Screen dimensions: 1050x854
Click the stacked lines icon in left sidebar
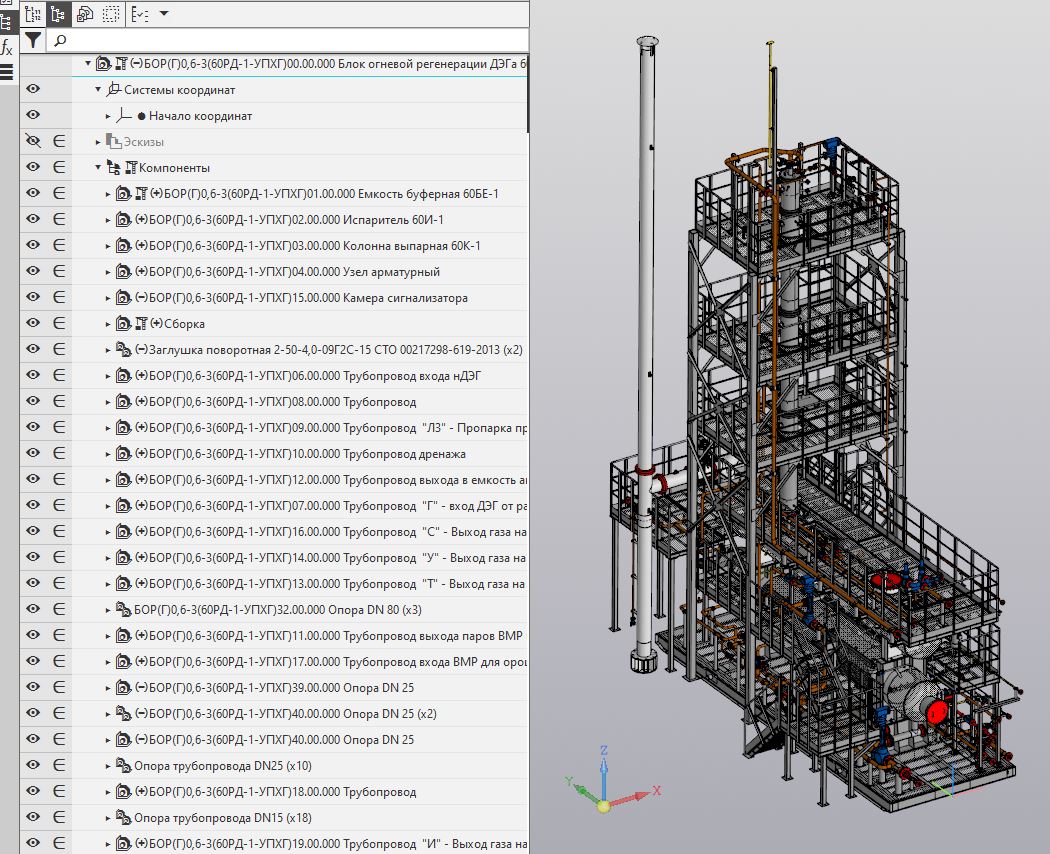pos(7,71)
